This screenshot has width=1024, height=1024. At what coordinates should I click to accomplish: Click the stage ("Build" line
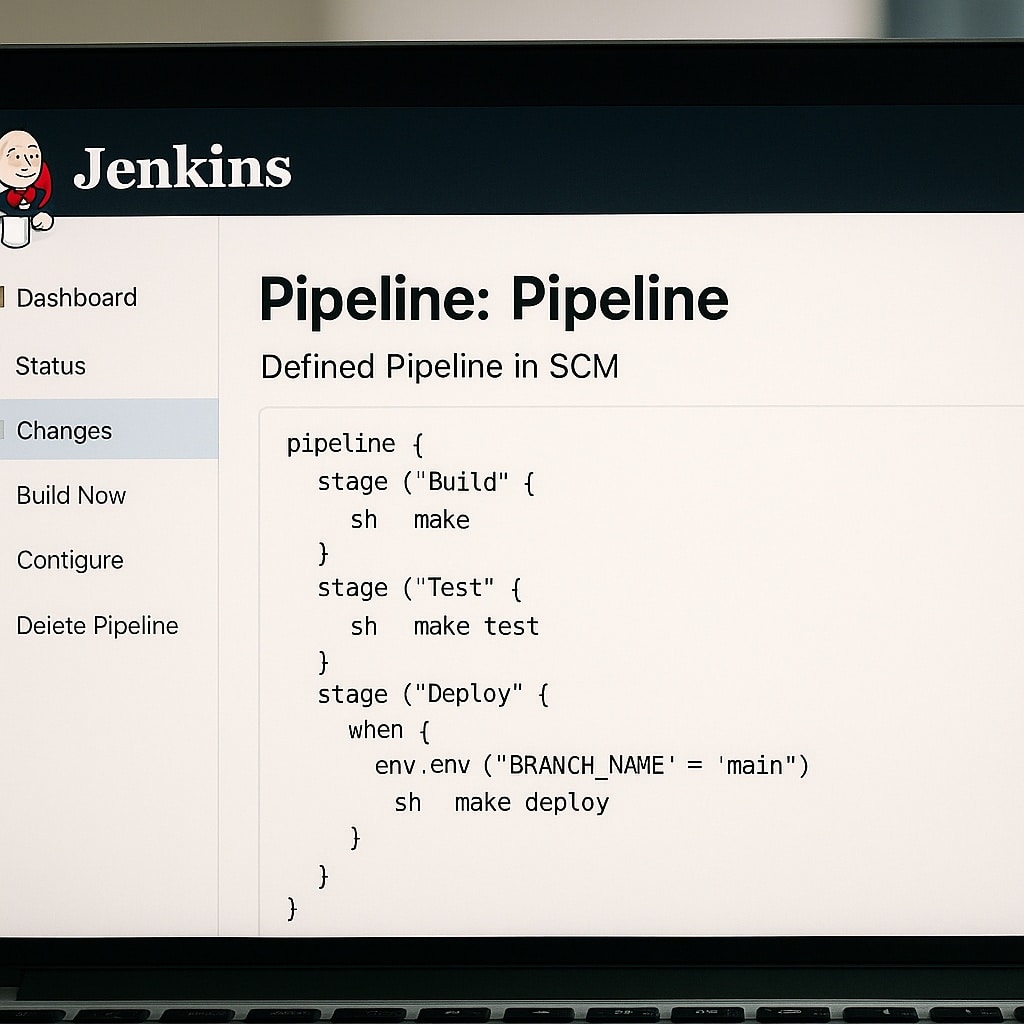(x=426, y=483)
